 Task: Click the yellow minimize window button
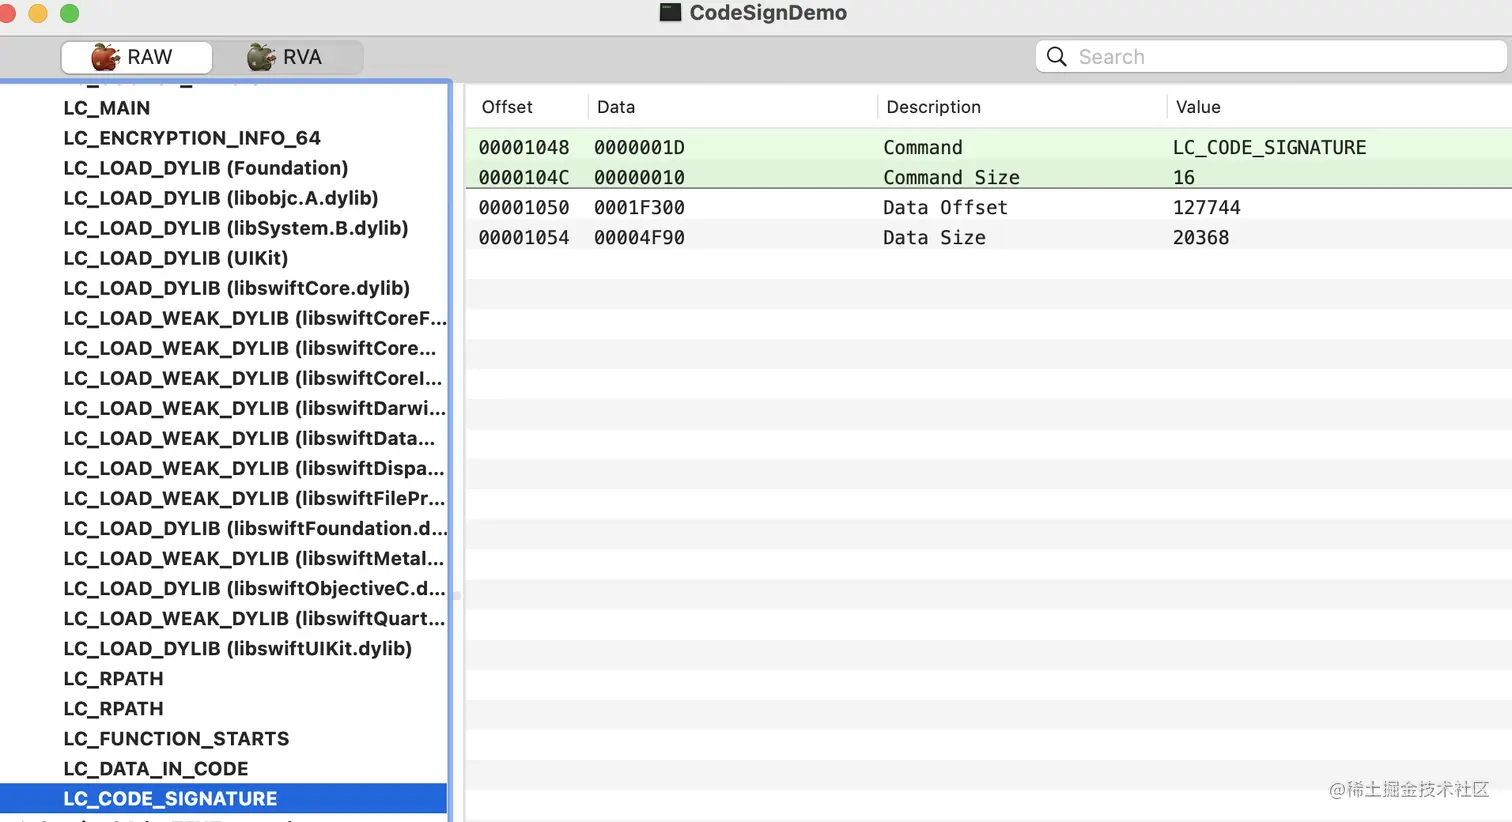38,13
